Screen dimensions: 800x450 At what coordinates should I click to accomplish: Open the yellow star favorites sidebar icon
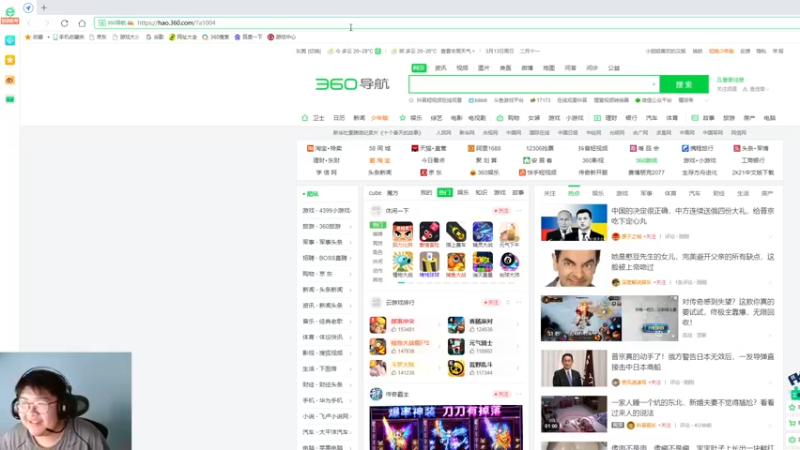click(x=10, y=60)
